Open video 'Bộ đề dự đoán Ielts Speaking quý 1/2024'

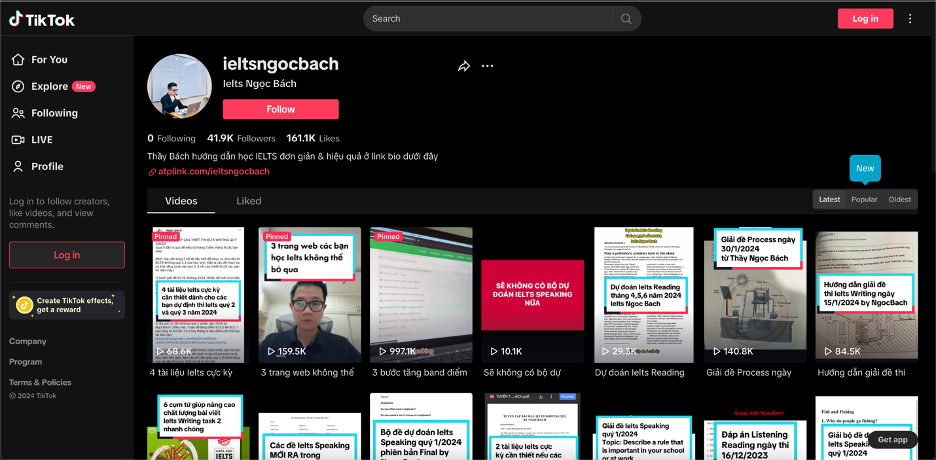[421, 427]
